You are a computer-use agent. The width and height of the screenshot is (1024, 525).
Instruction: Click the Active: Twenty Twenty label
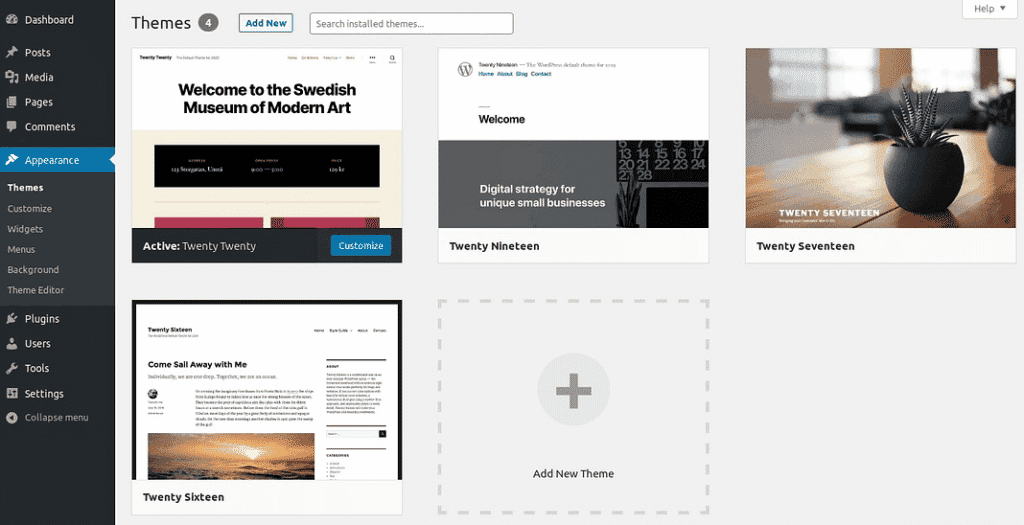[199, 246]
